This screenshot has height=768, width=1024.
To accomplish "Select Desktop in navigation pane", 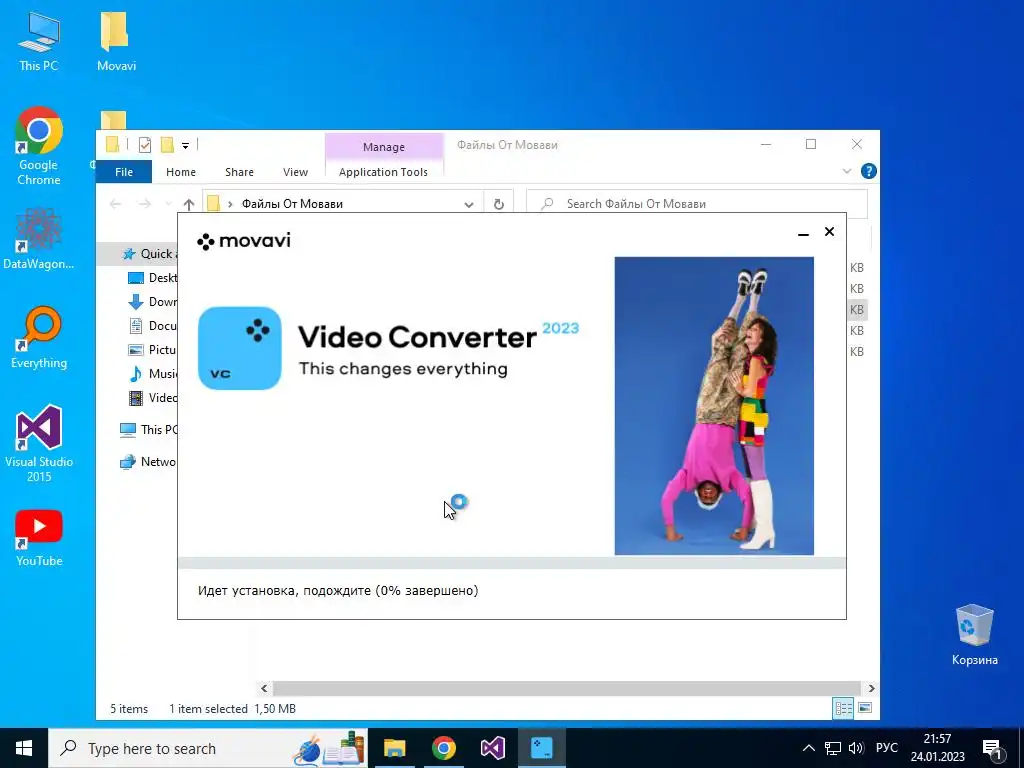I will pyautogui.click(x=153, y=278).
